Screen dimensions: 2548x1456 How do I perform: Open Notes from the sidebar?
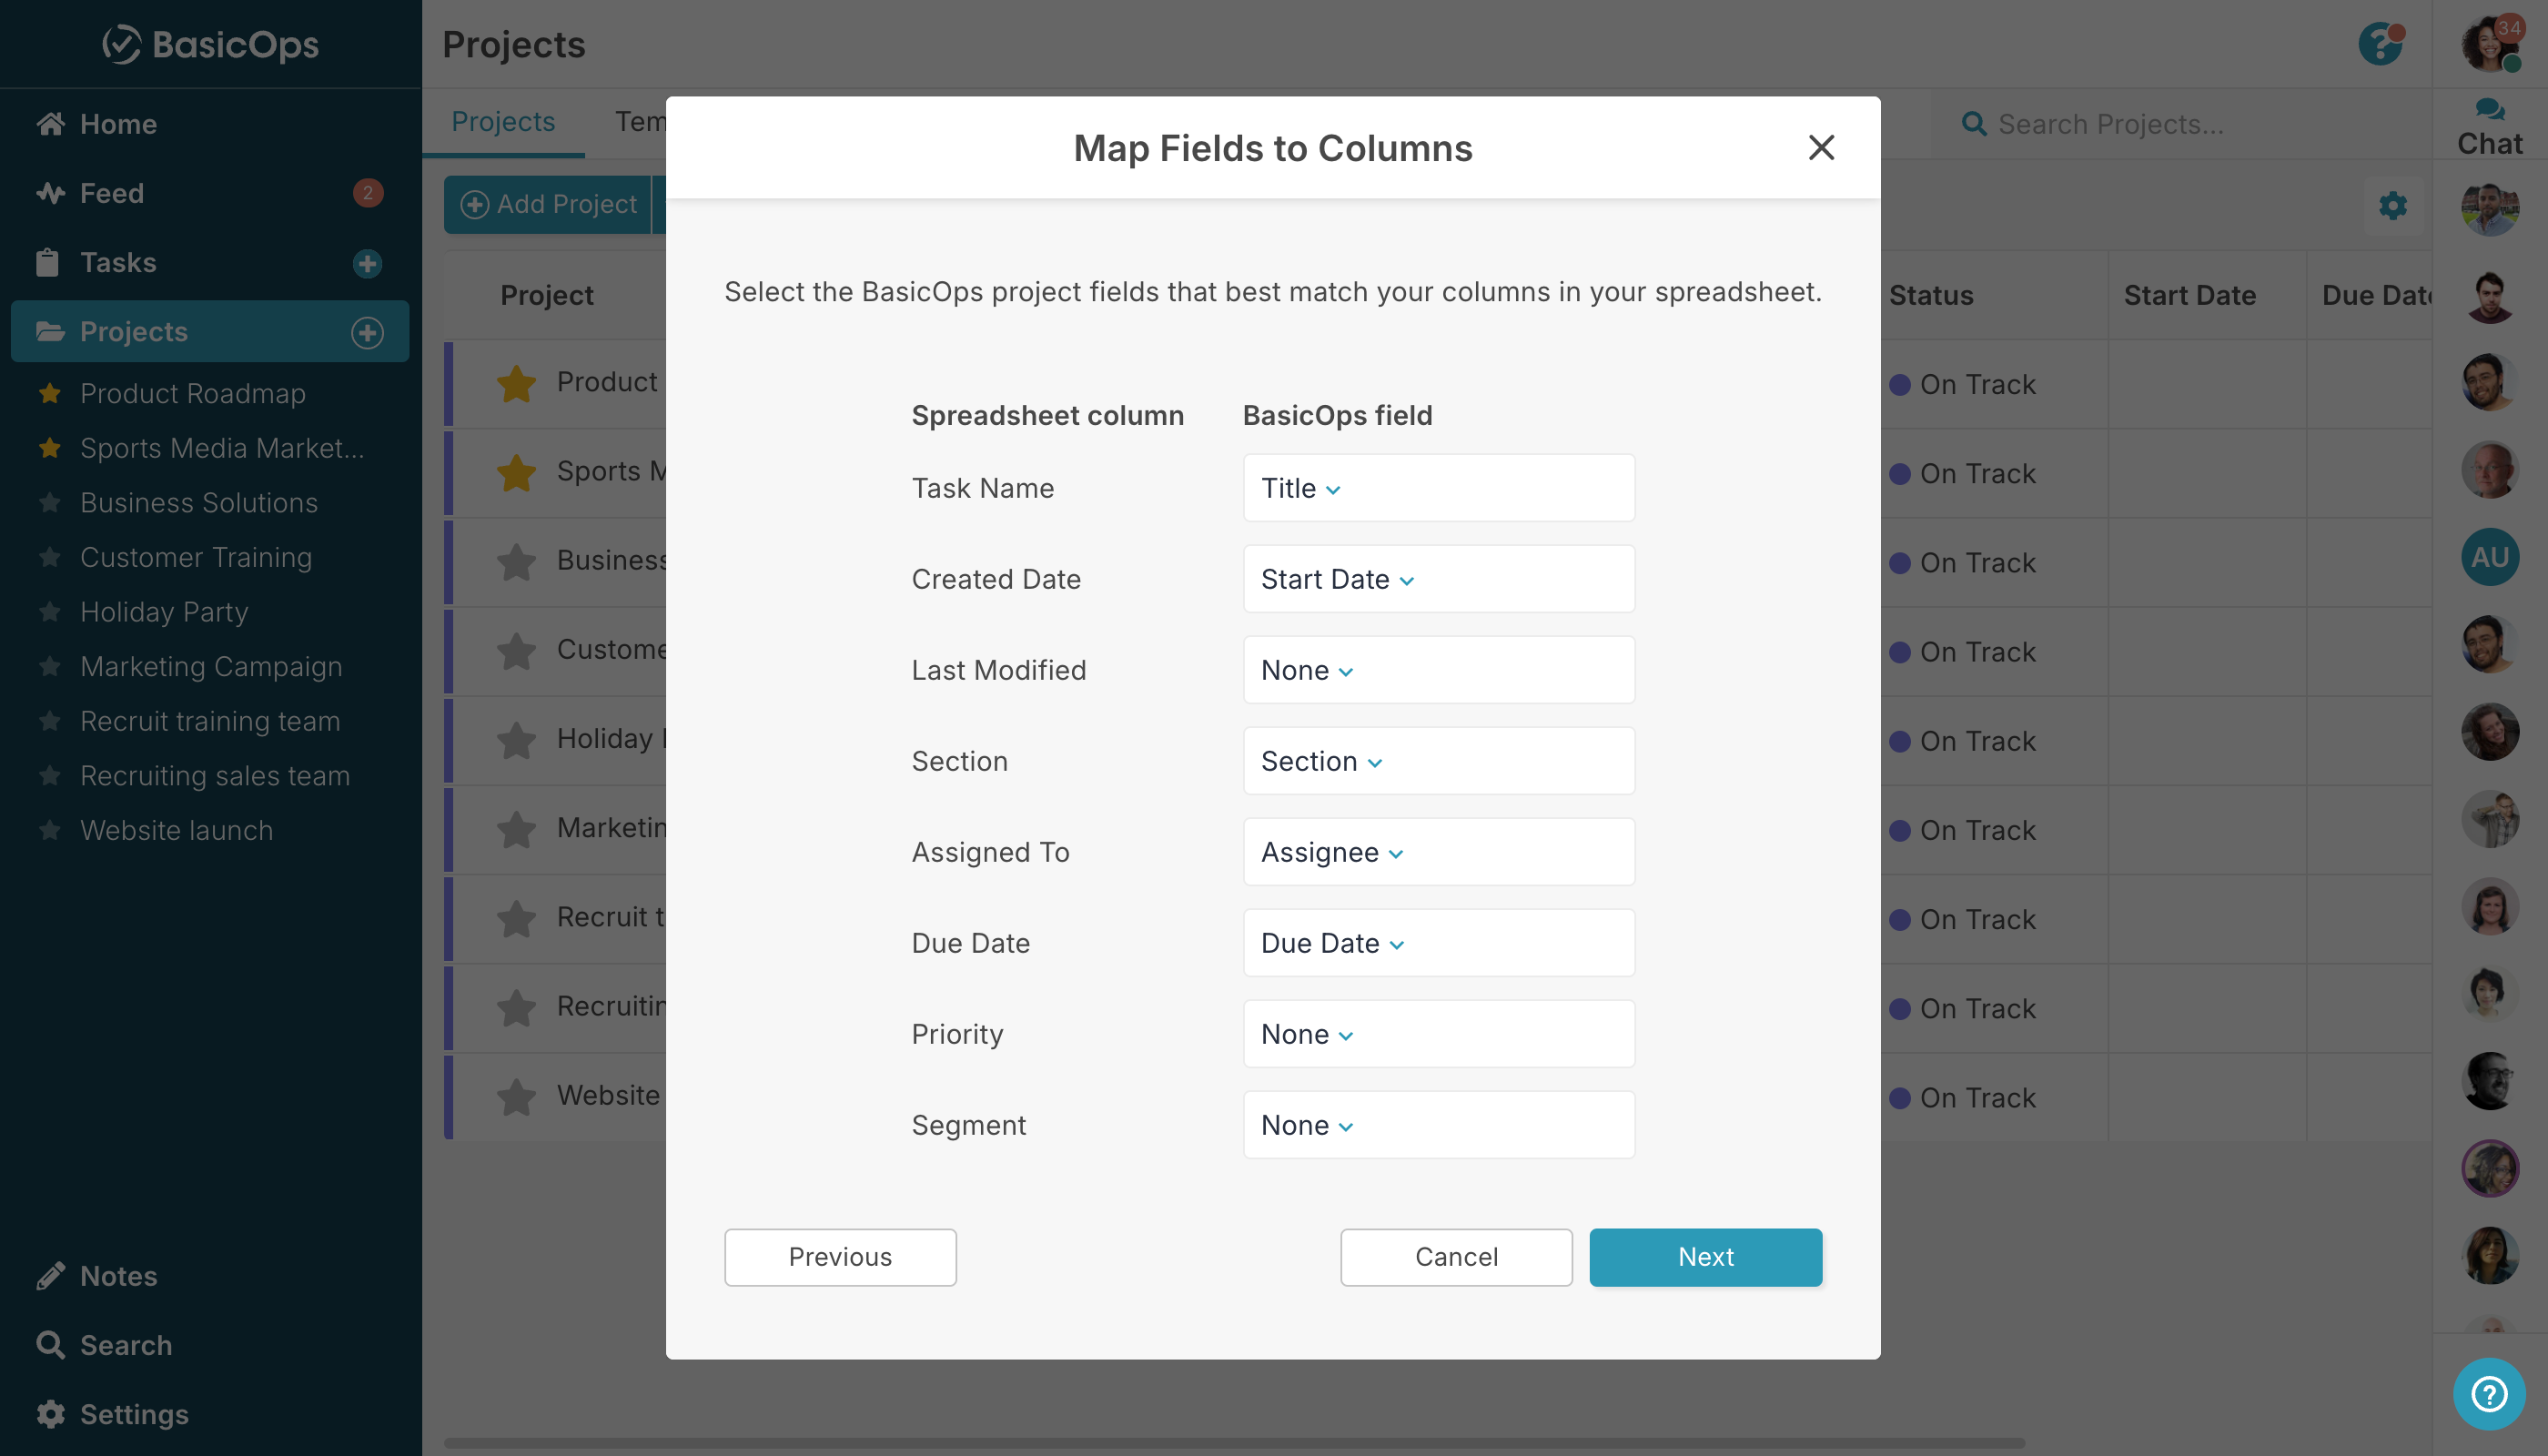point(118,1275)
